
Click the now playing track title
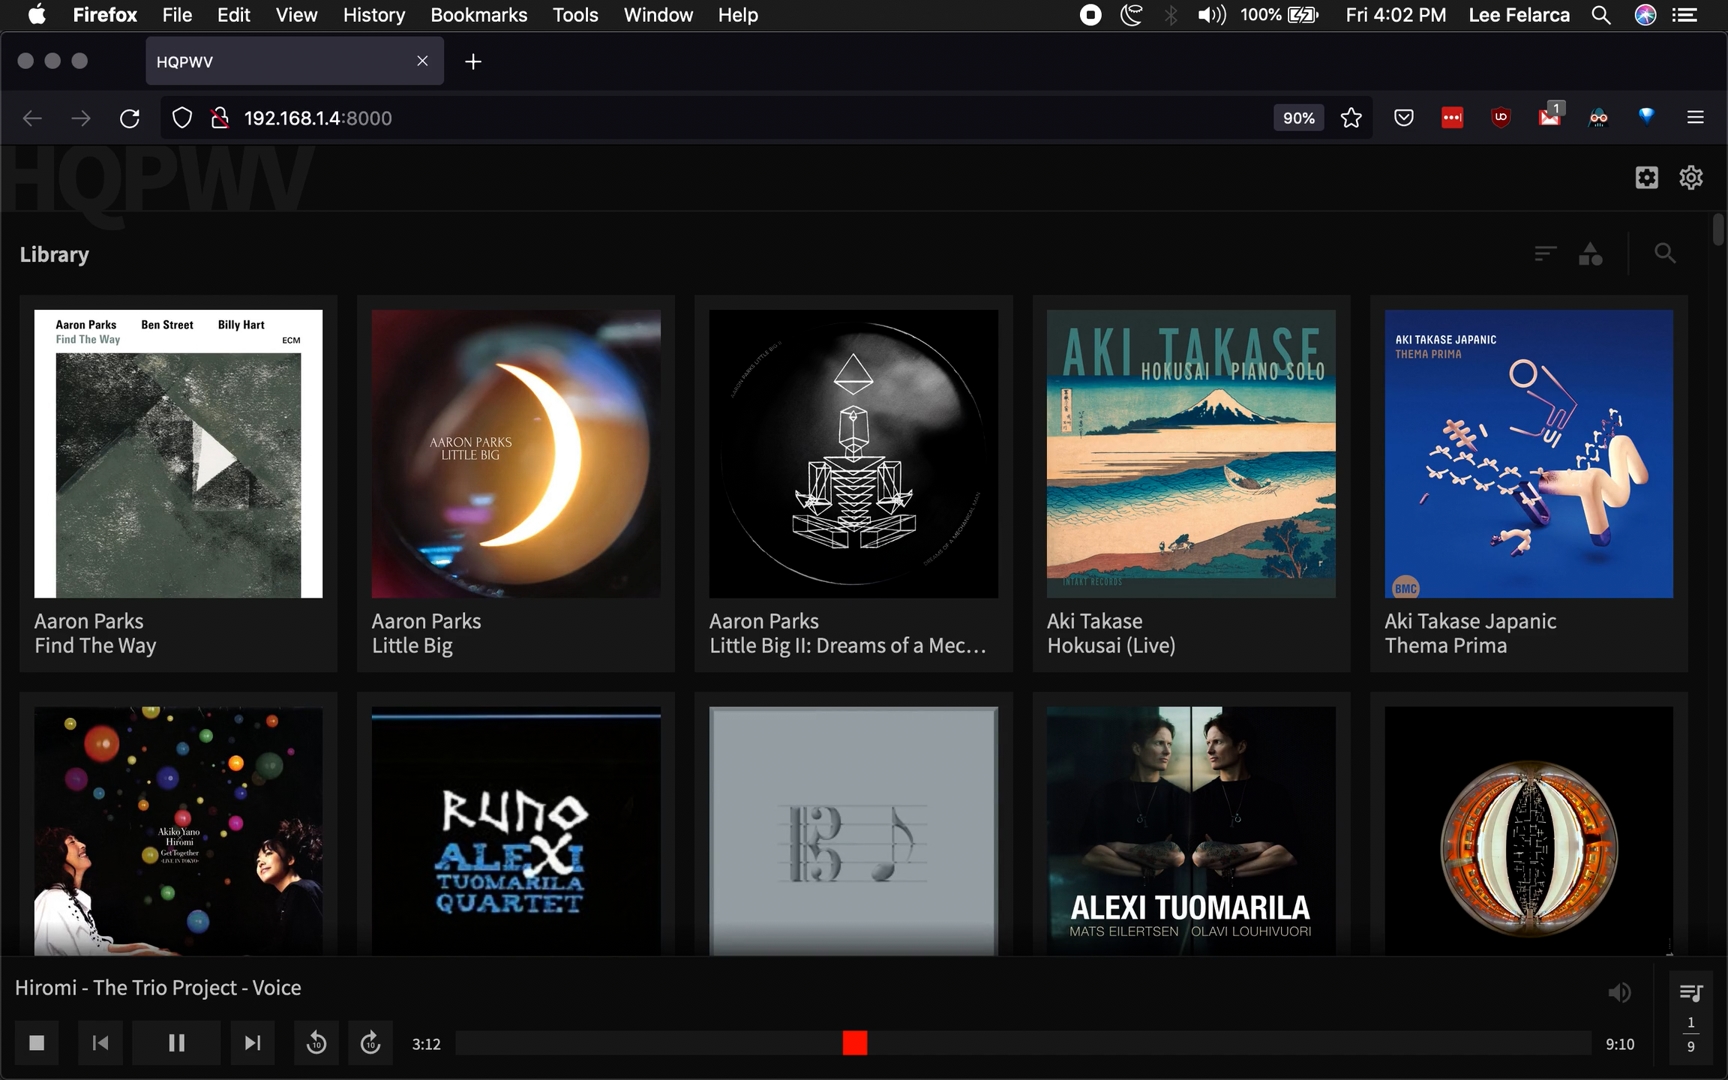[x=158, y=988]
